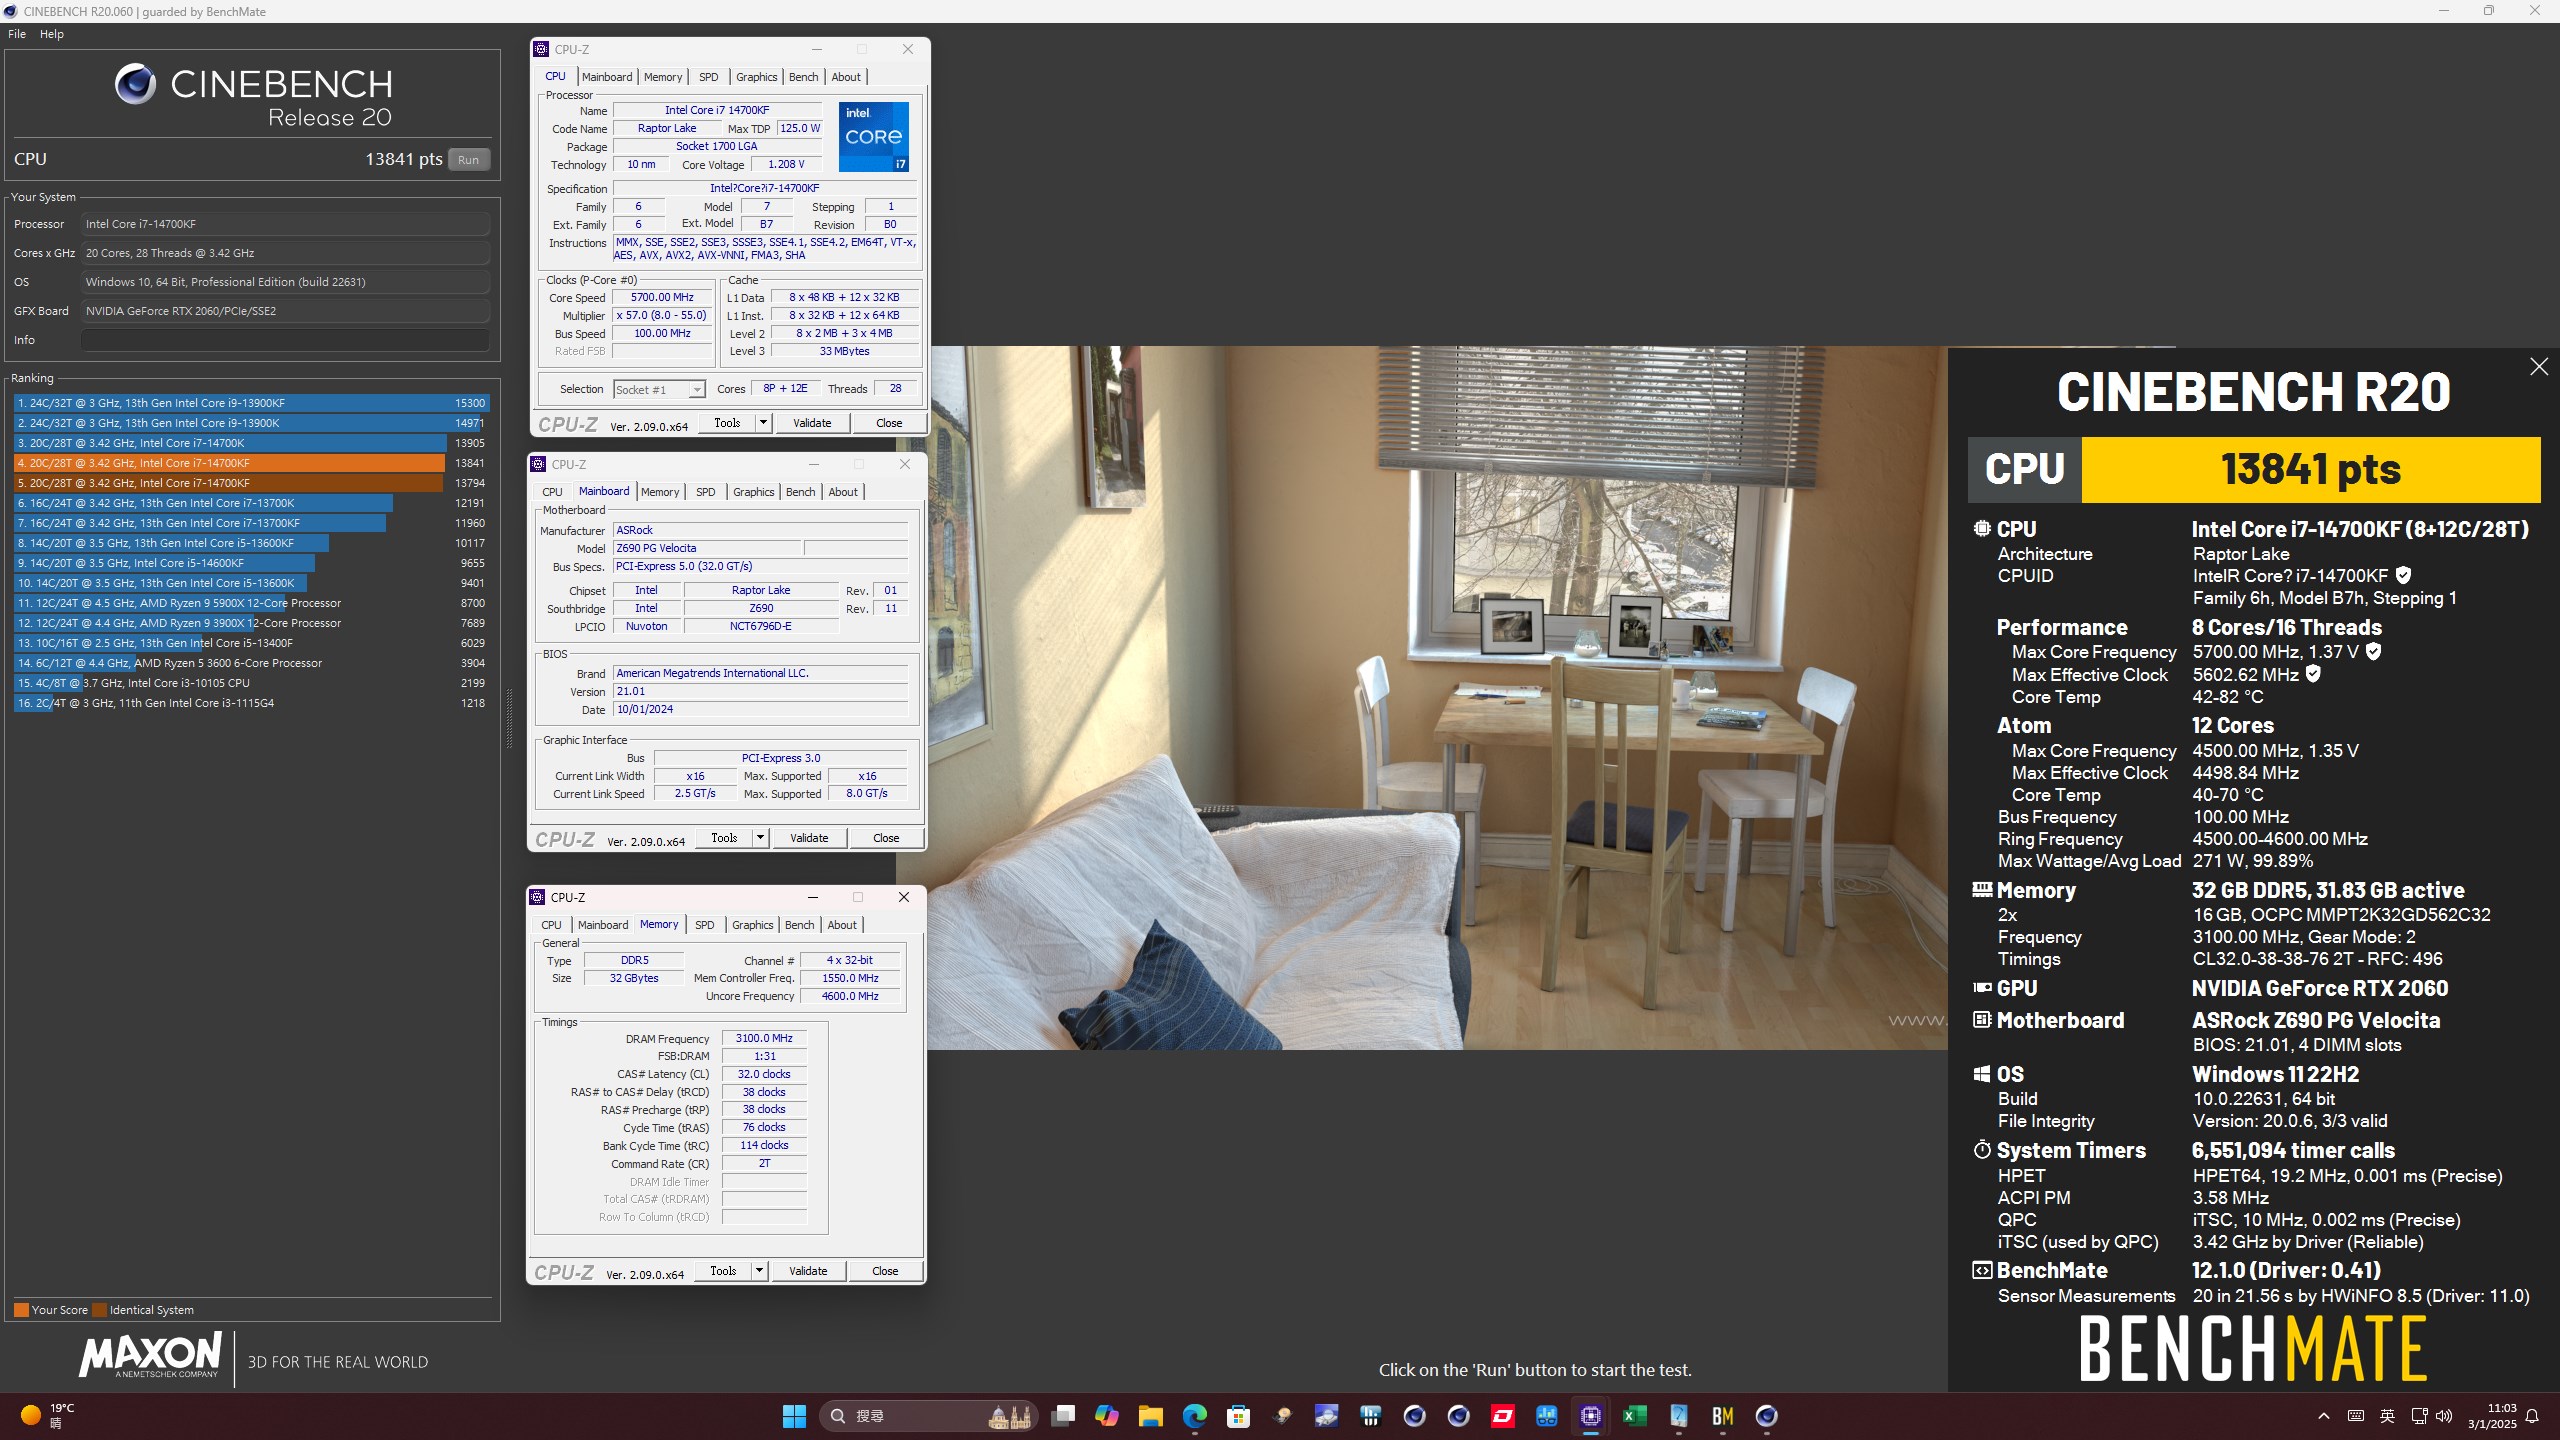The image size is (2560, 1440).
Task: Click the Your Score orange legend swatch
Action: click(21, 1310)
